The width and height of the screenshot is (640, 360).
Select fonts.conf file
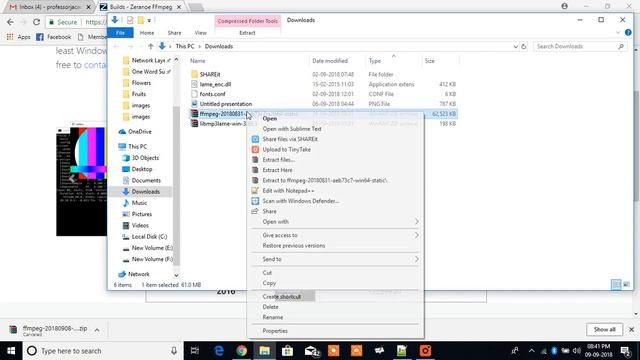point(212,94)
